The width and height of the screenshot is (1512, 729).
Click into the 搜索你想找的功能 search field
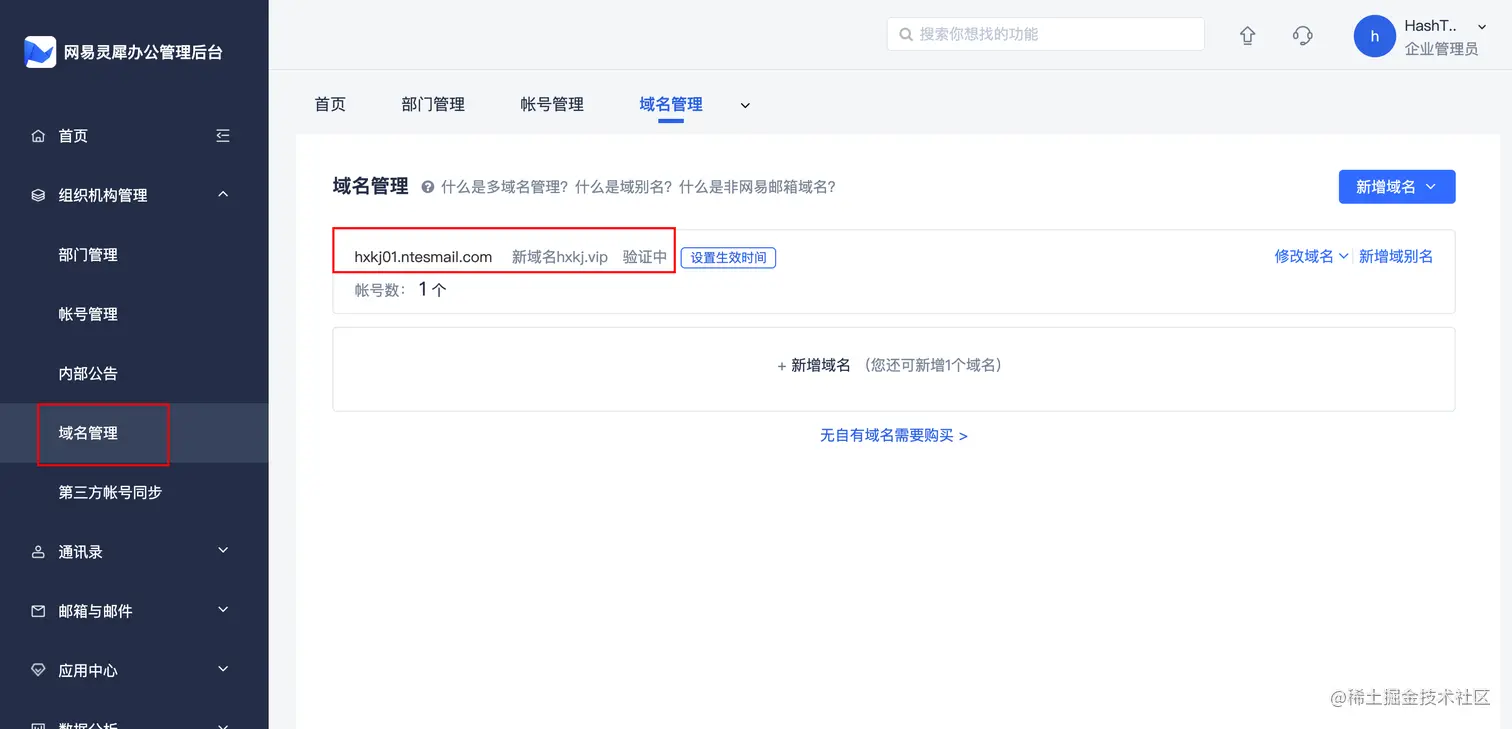click(1045, 34)
